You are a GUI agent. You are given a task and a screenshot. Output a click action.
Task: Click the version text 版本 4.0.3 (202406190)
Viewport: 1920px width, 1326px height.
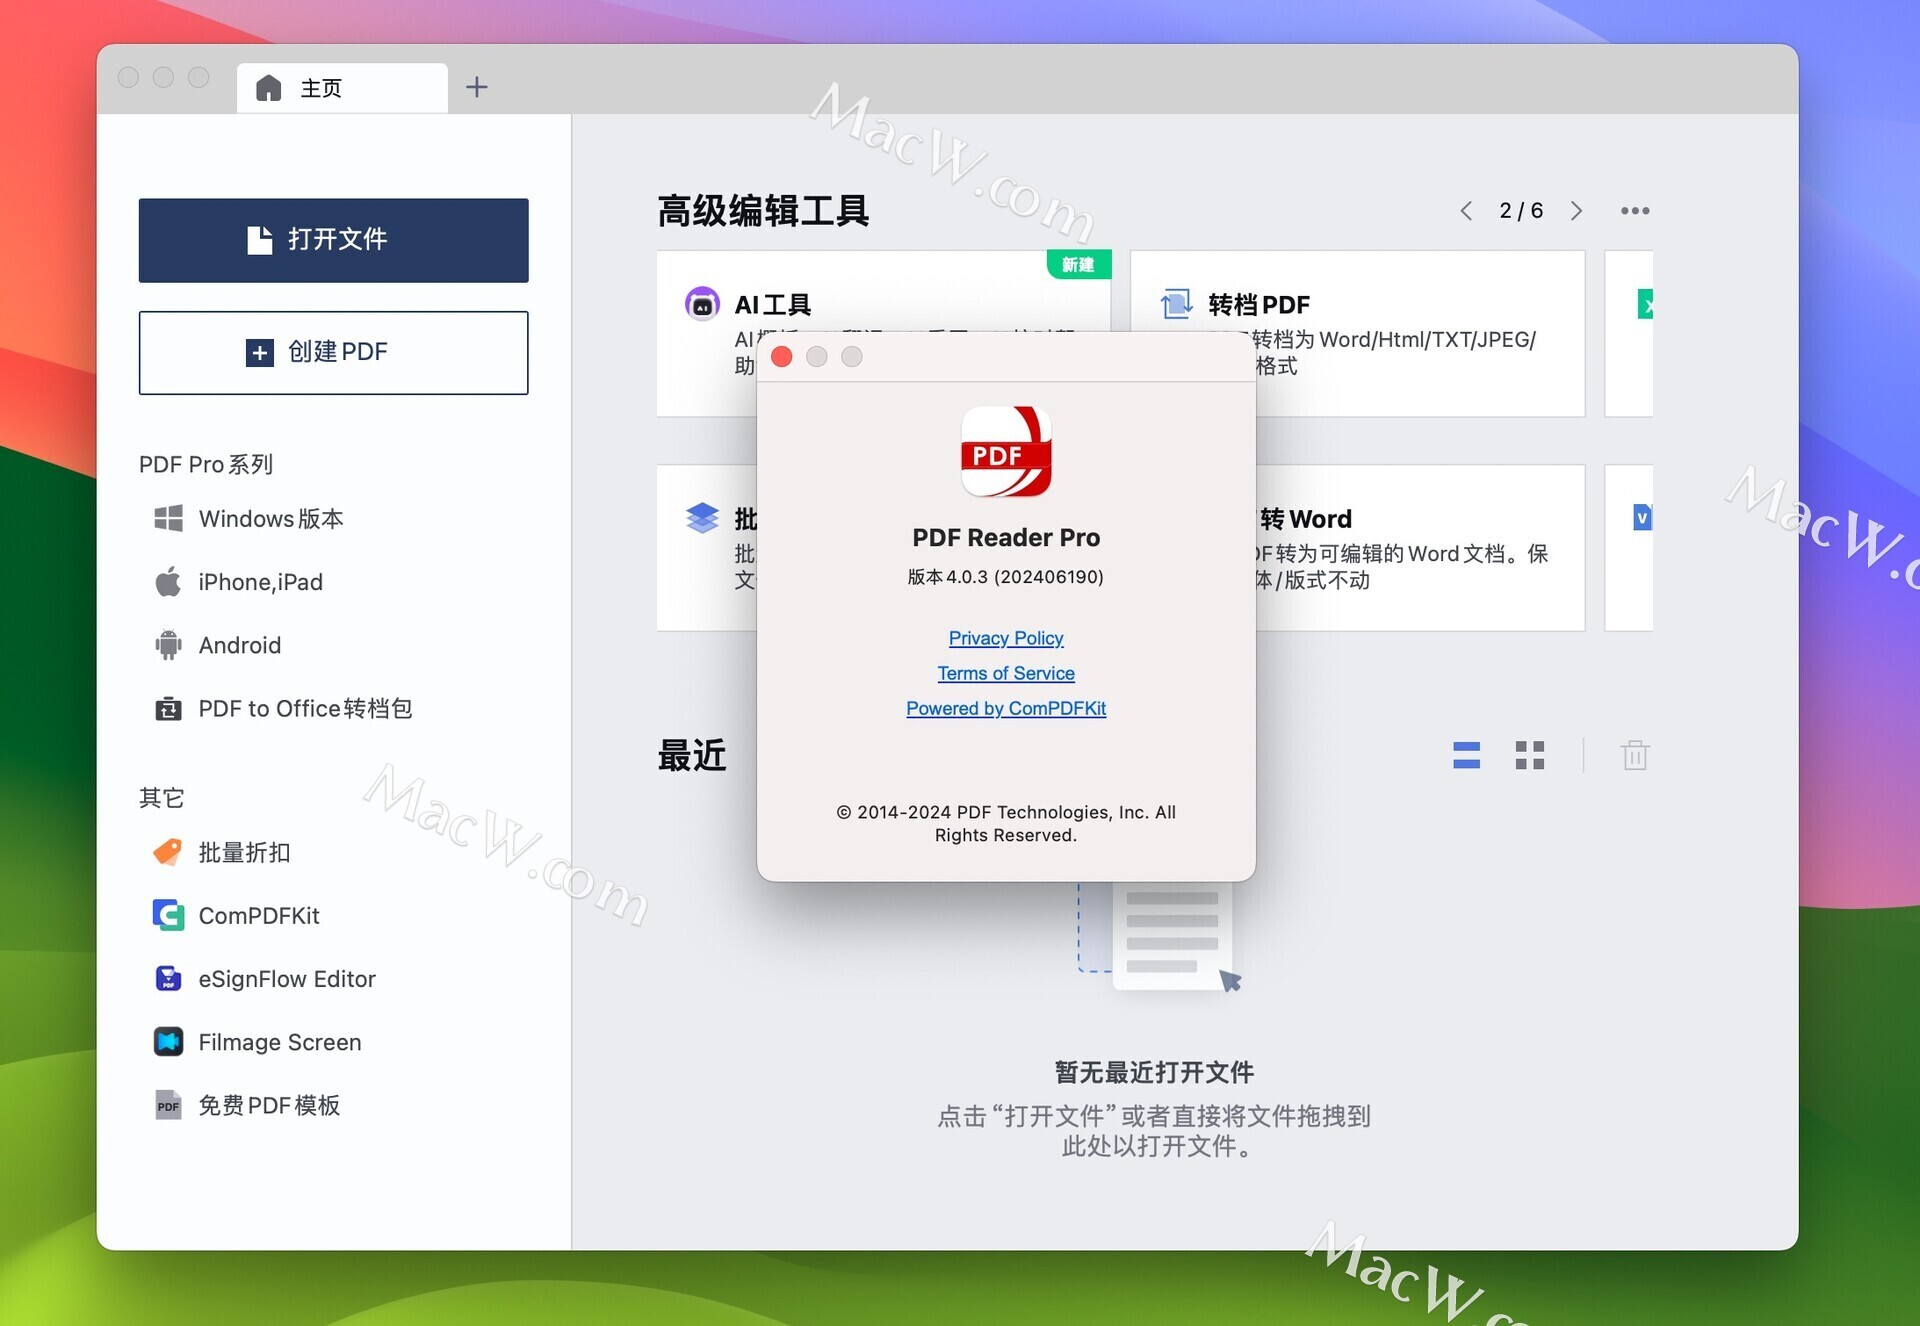(1005, 577)
